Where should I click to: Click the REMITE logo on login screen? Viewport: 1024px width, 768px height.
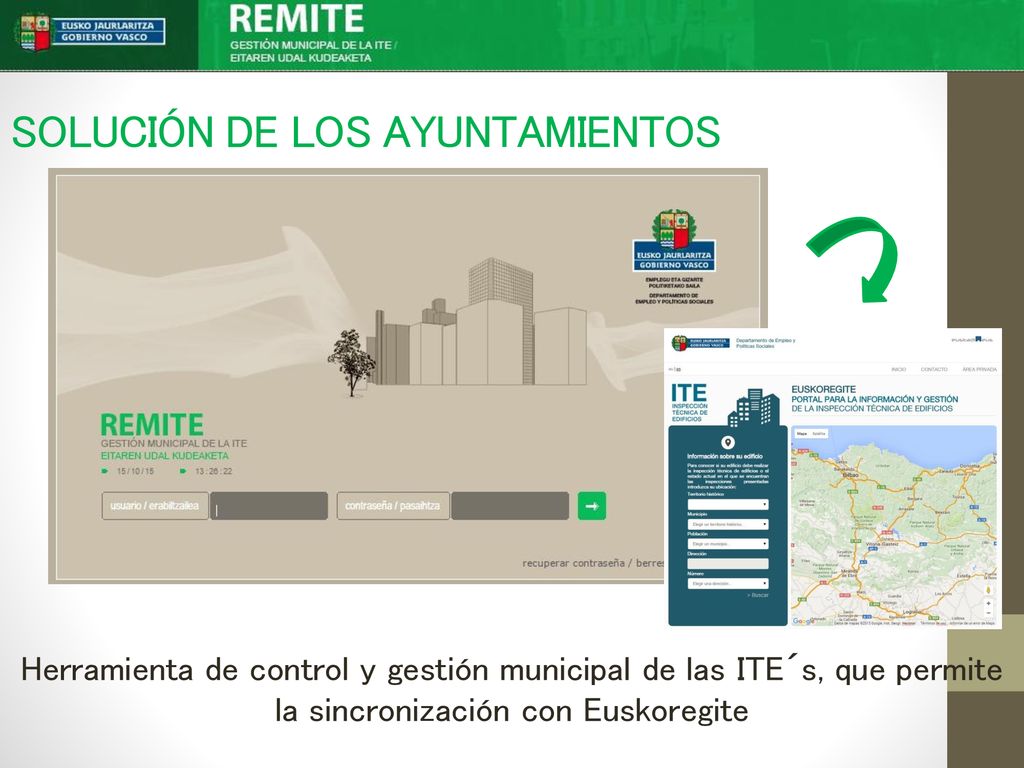(x=152, y=425)
